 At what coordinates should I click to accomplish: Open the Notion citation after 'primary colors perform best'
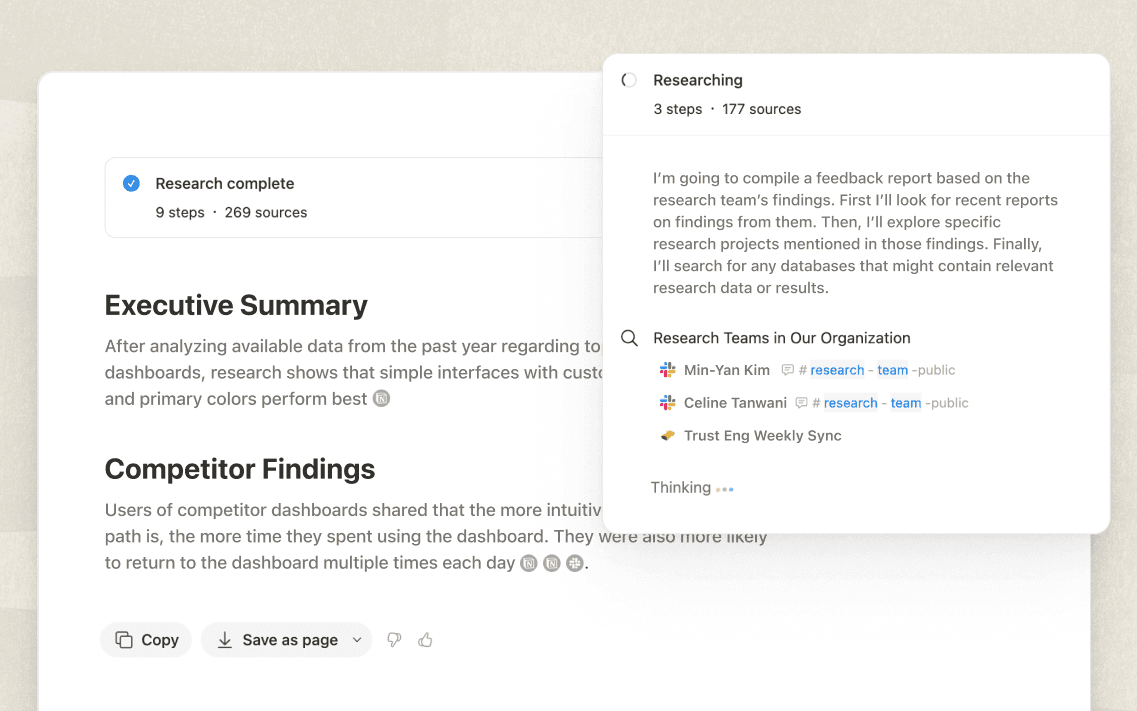[379, 399]
